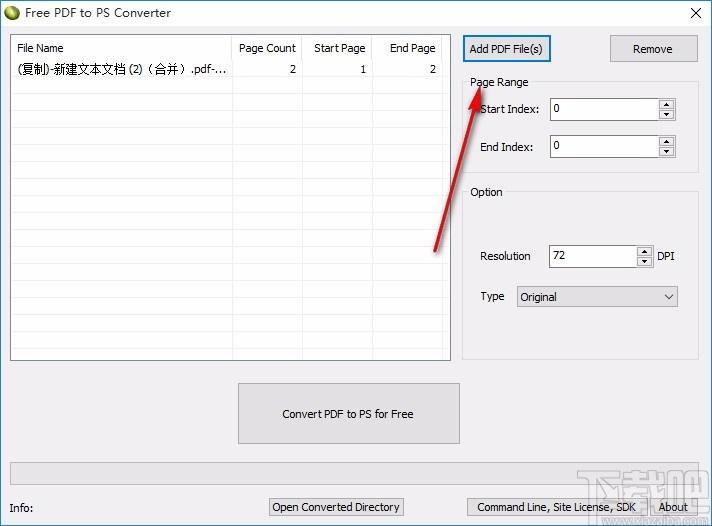The image size is (712, 526).
Task: Decrease Start Index with down arrow
Action: [x=666, y=114]
